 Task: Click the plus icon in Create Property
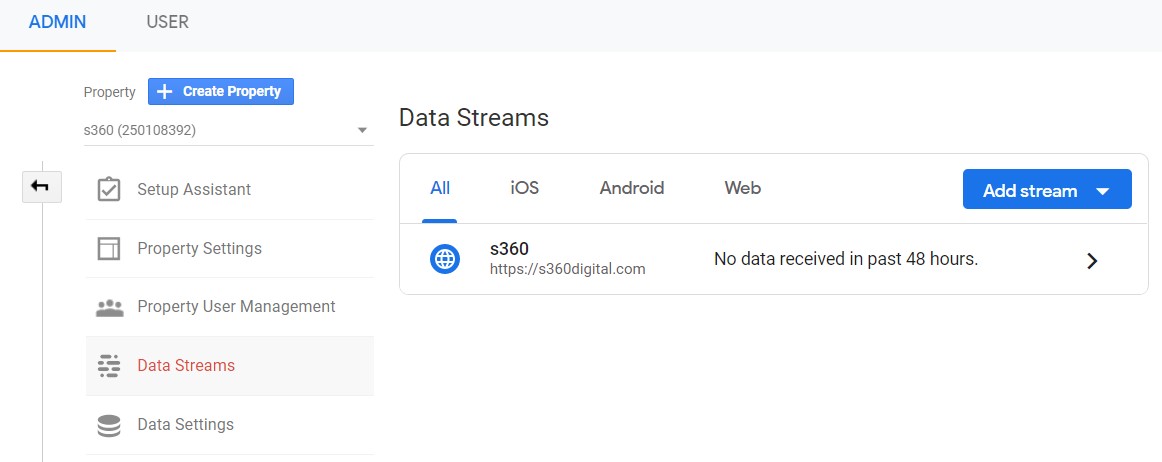click(166, 91)
